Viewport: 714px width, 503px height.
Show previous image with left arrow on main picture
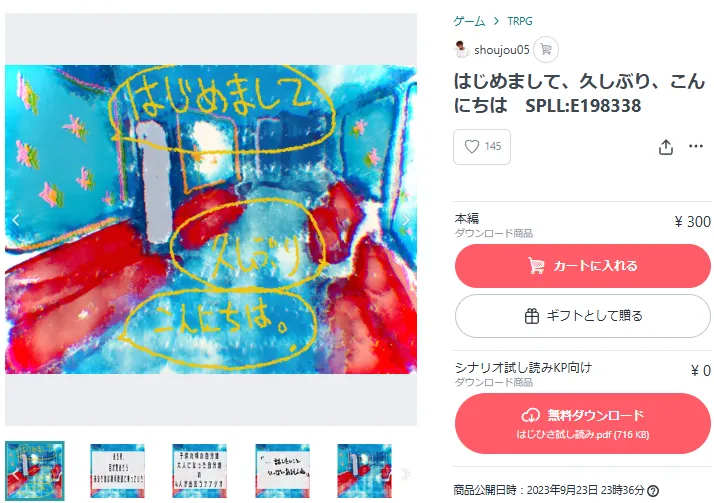pyautogui.click(x=16, y=220)
